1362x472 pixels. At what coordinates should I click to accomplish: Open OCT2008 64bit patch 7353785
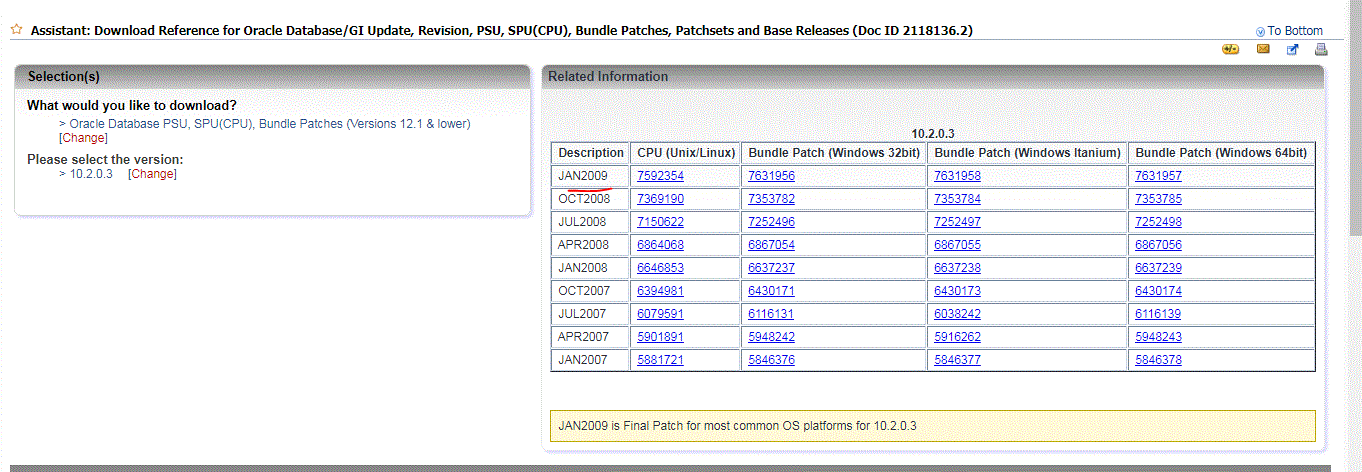click(1158, 199)
